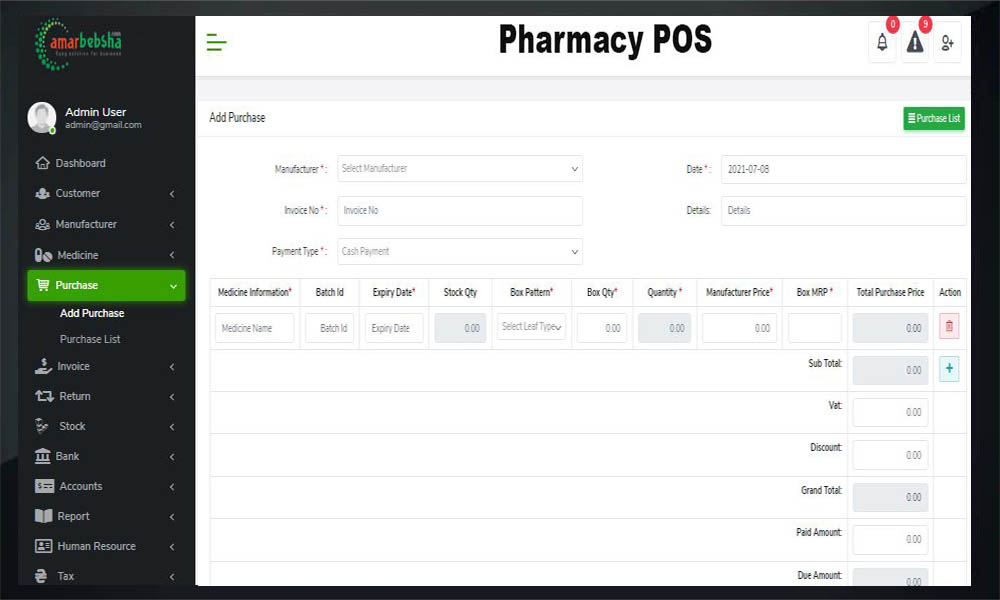Click the Admin User avatar picture
Viewport: 1000px width, 600px height.
point(41,117)
